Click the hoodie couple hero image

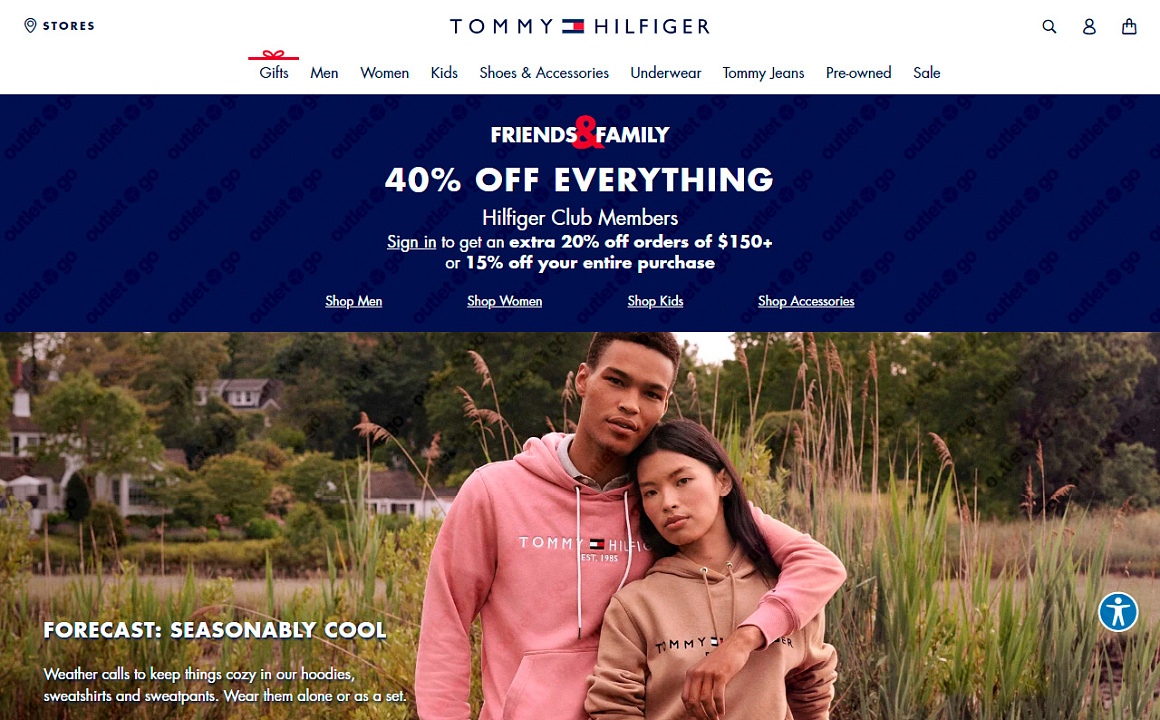tap(580, 525)
